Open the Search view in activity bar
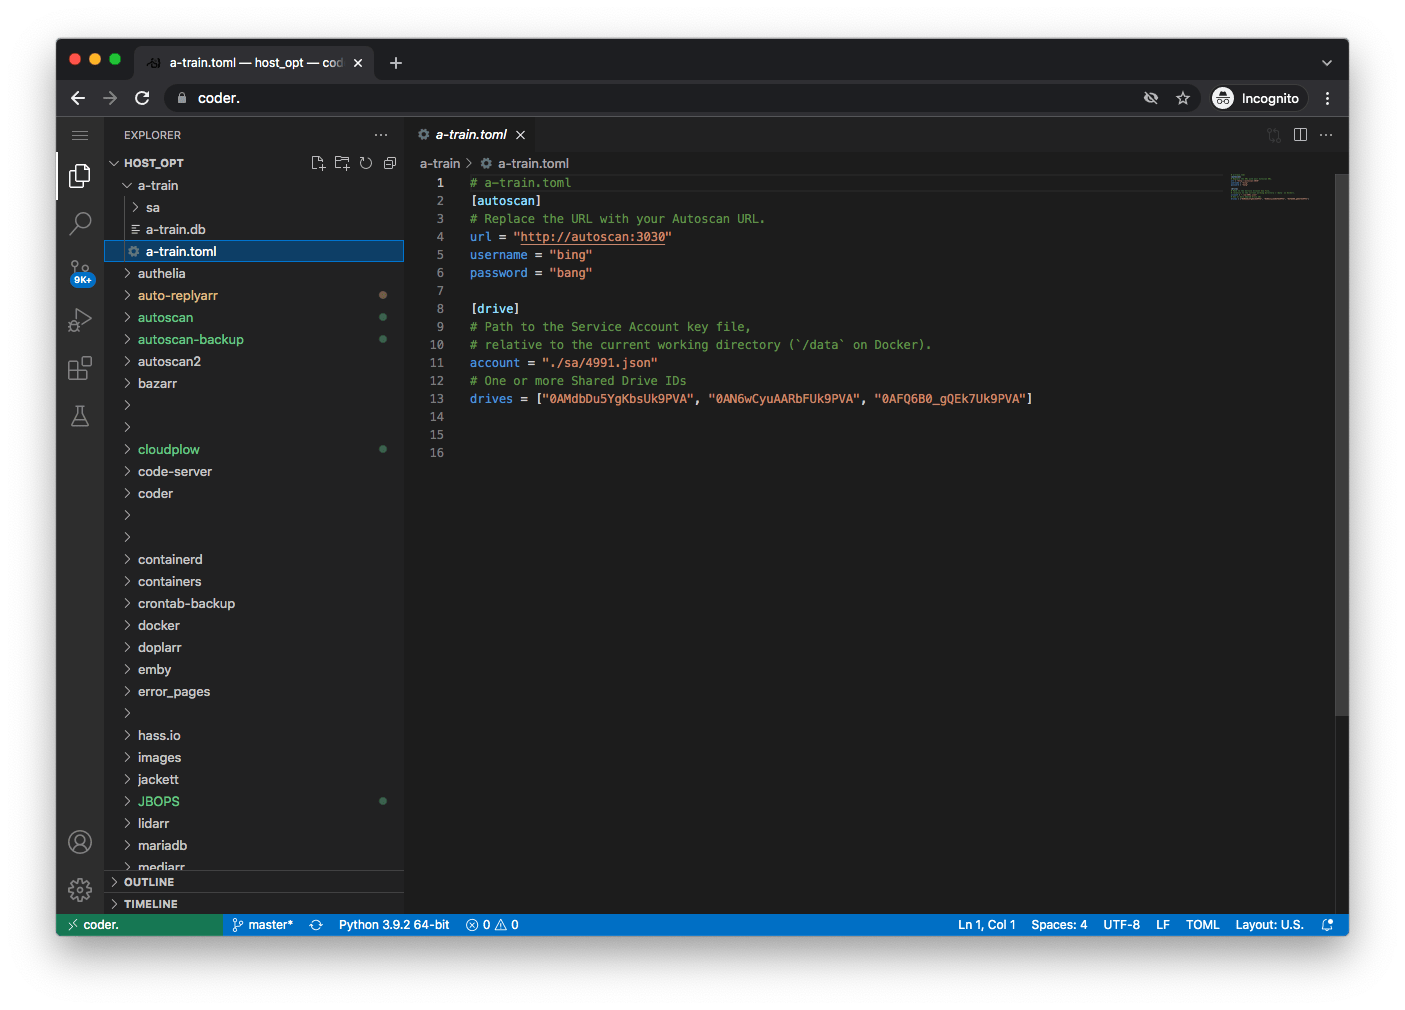The image size is (1405, 1010). tap(80, 223)
